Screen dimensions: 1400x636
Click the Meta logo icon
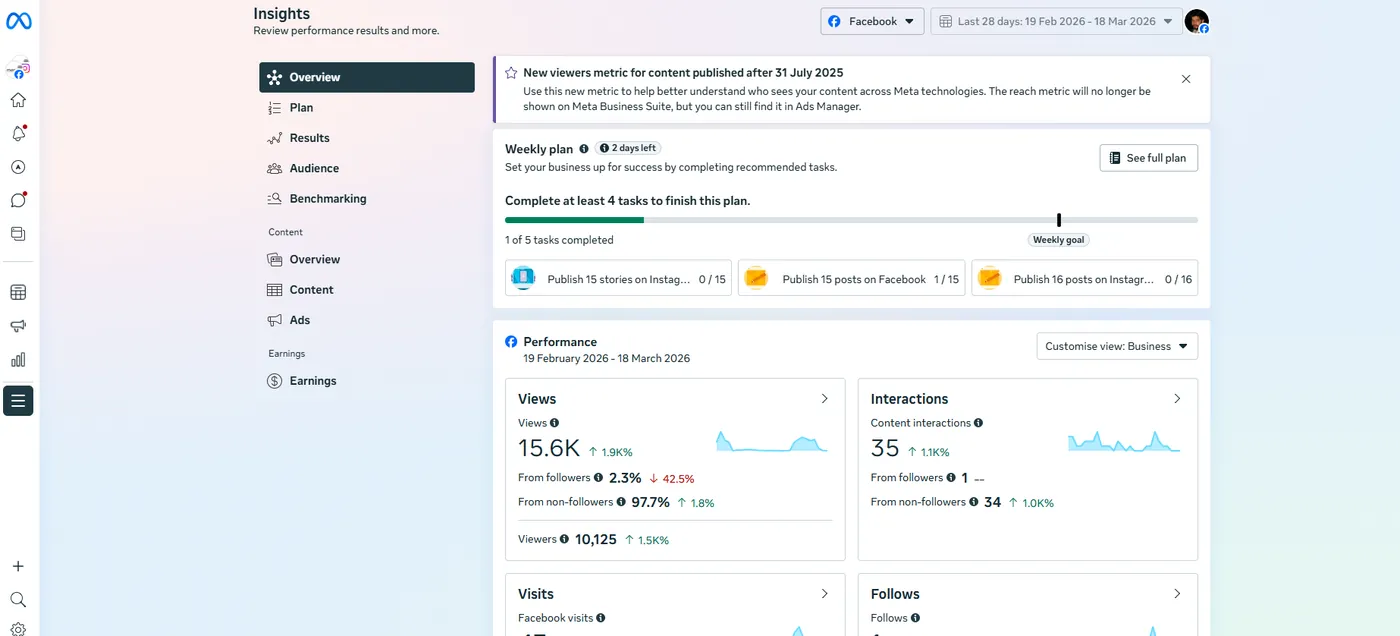click(18, 21)
